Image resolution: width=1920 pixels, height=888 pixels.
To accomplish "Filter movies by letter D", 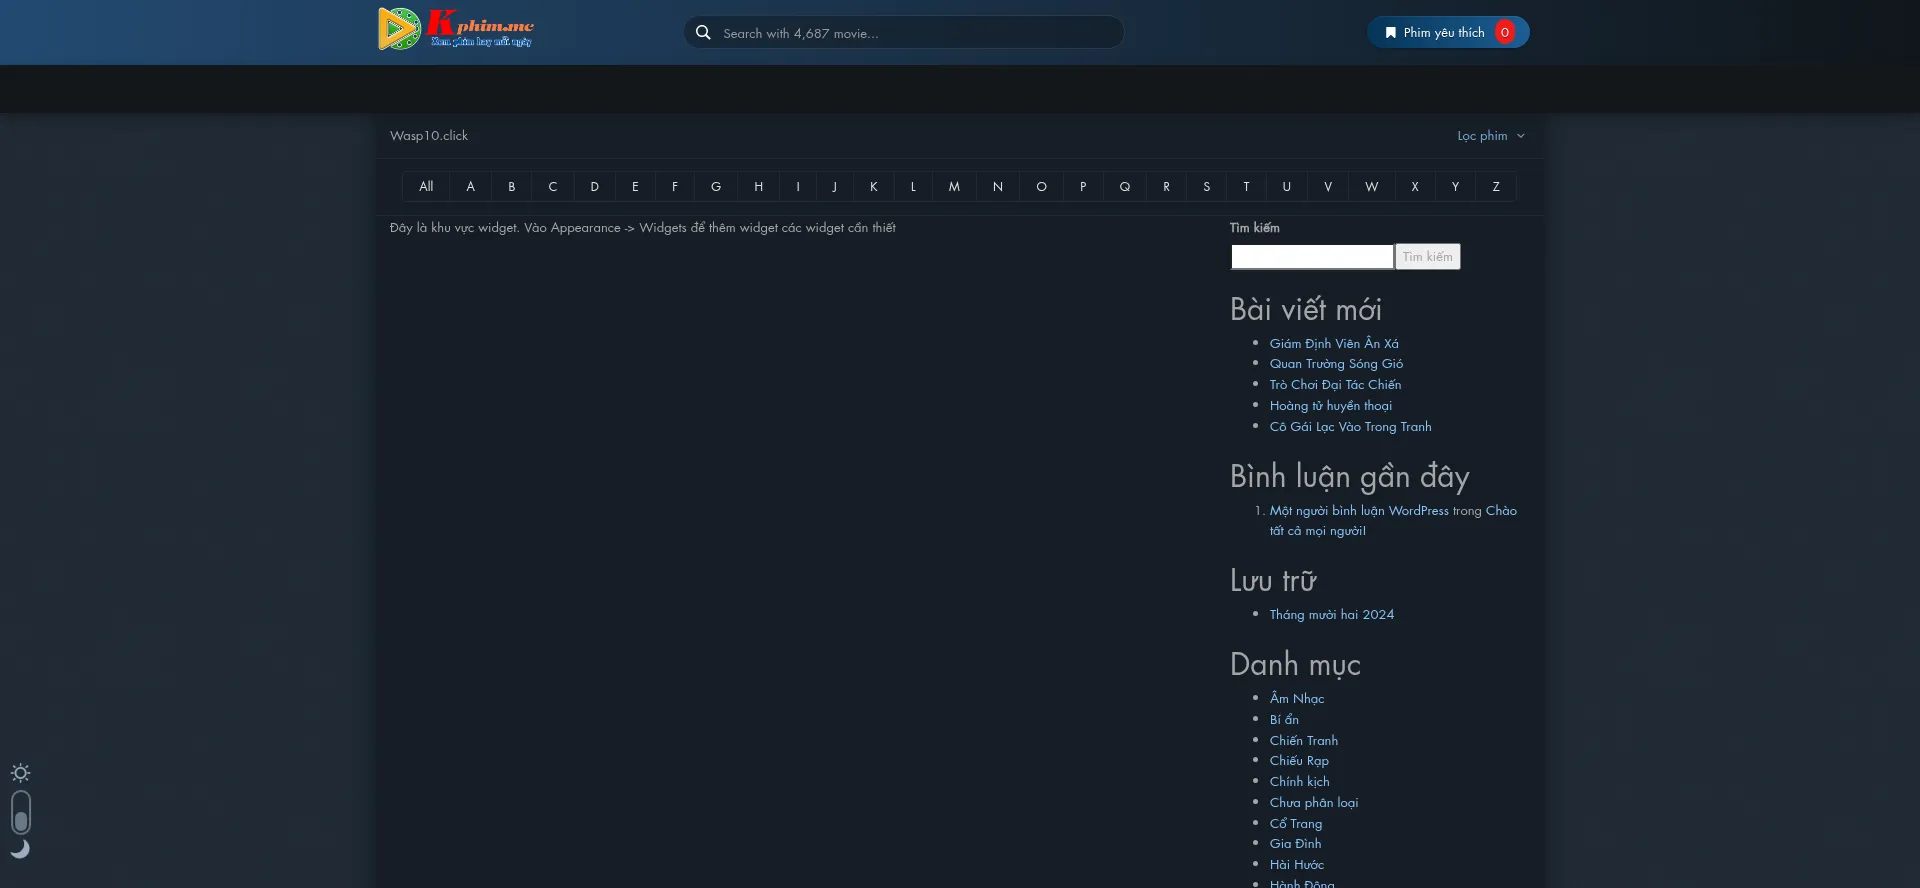I will point(594,187).
